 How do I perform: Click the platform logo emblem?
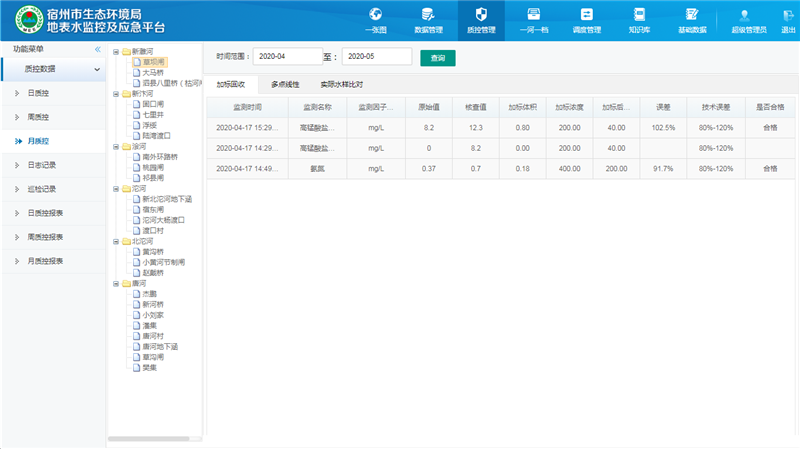29,20
